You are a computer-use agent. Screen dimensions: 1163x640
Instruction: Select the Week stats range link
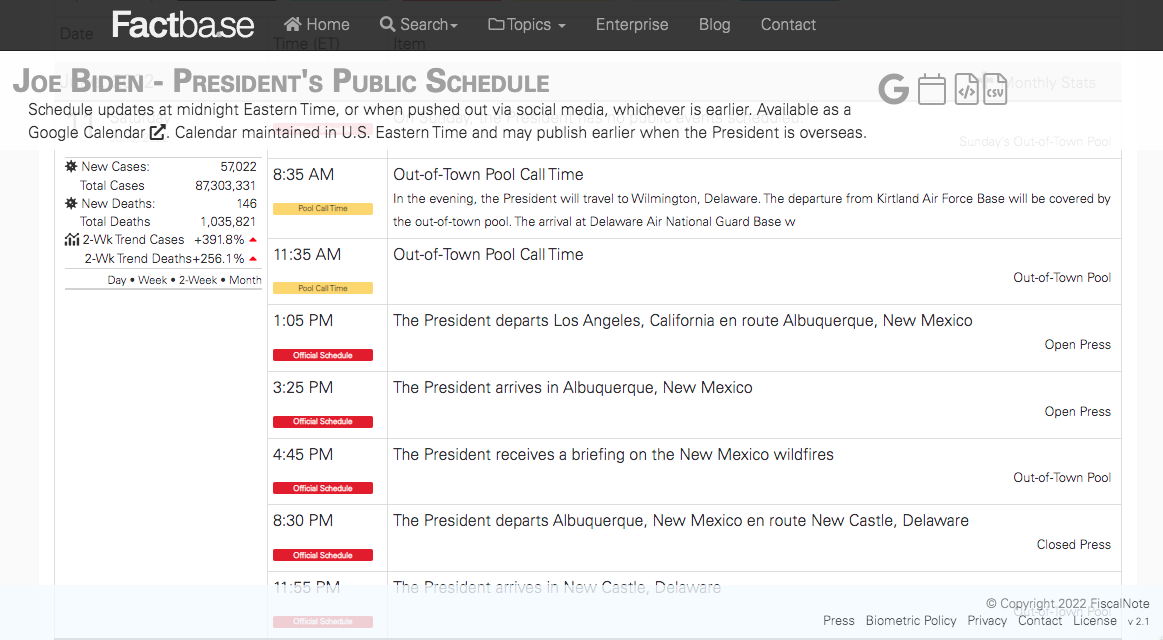152,280
